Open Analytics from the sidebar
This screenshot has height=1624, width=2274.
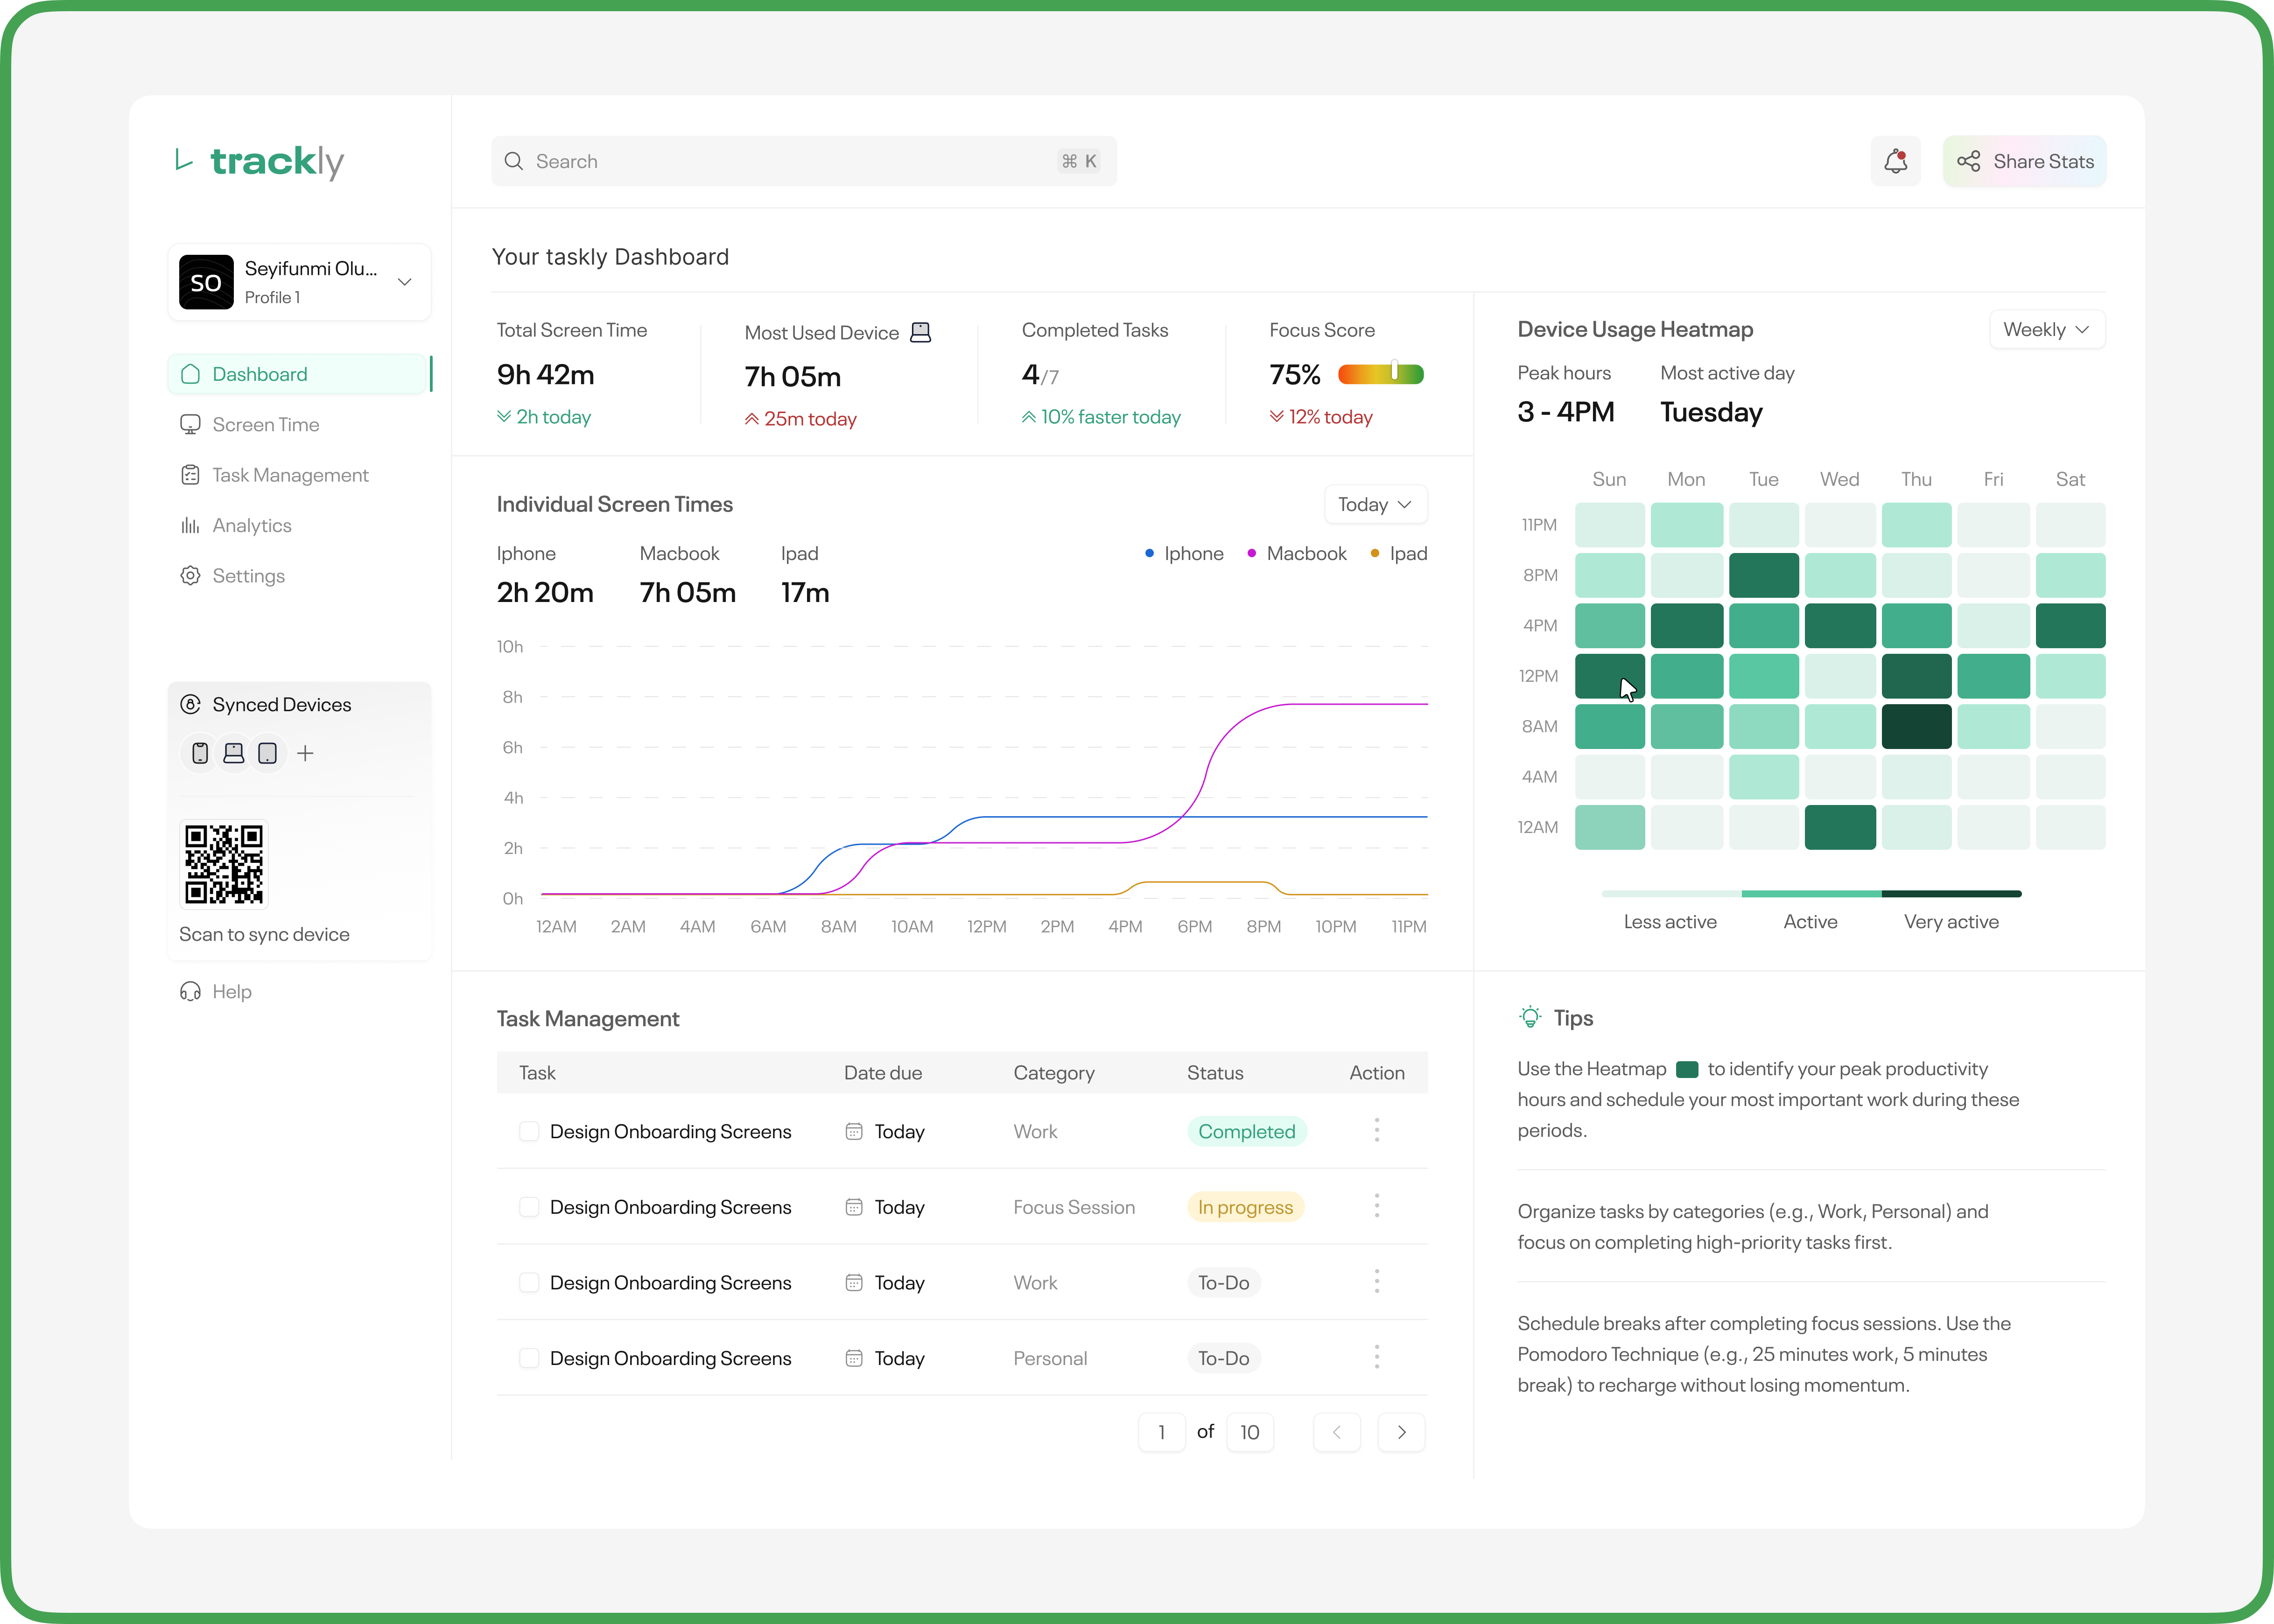point(251,526)
